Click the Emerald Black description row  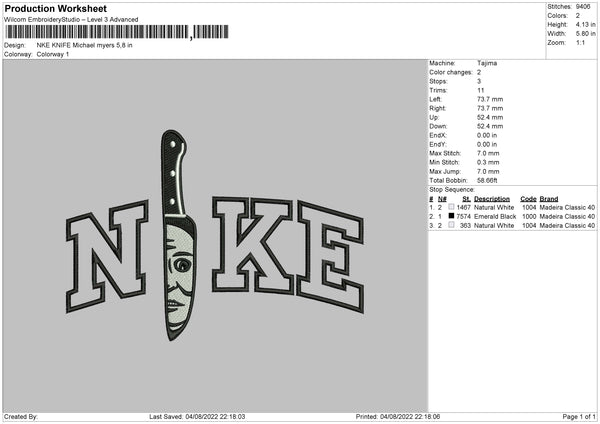tap(512, 216)
